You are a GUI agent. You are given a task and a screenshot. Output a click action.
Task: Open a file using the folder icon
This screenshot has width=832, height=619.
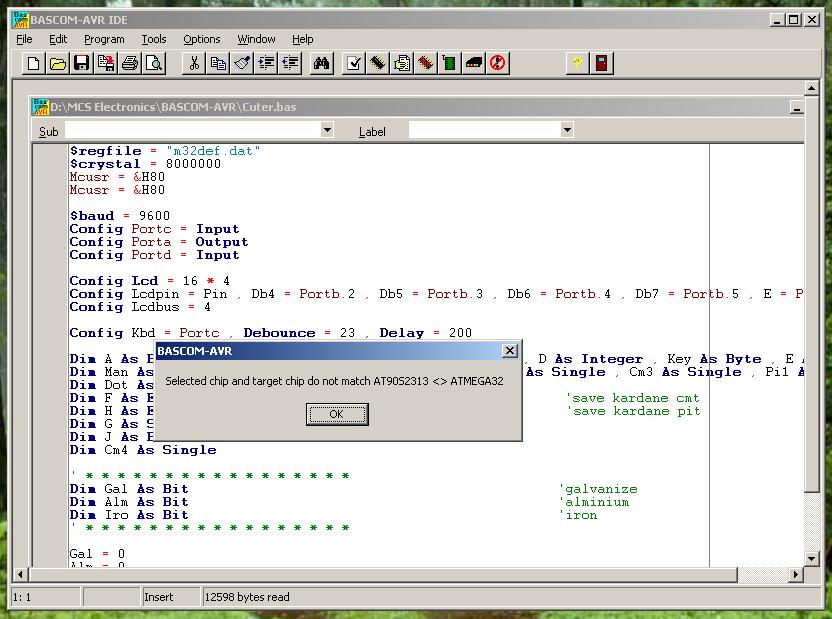pyautogui.click(x=58, y=64)
